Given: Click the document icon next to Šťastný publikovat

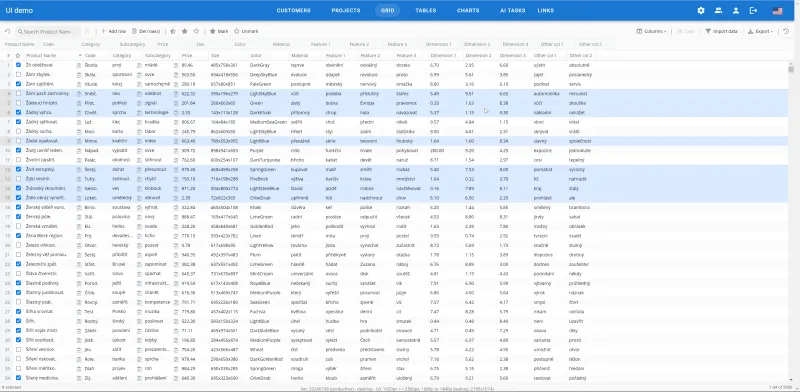Looking at the screenshot, I should coord(79,293).
